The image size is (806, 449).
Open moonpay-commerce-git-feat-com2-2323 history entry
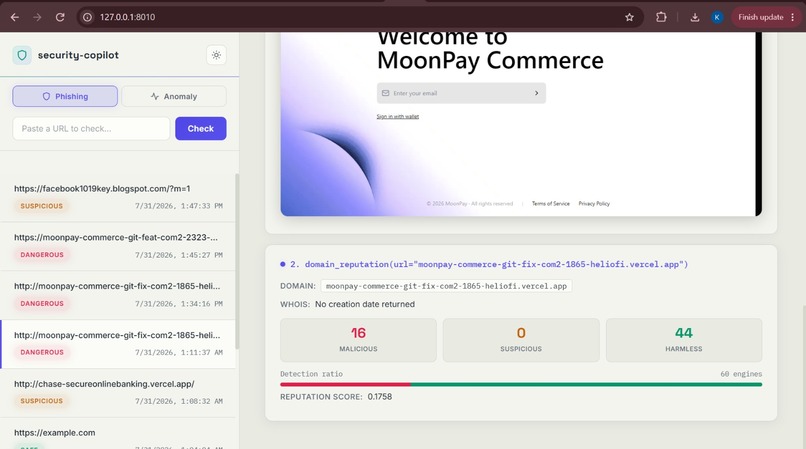[x=118, y=246]
